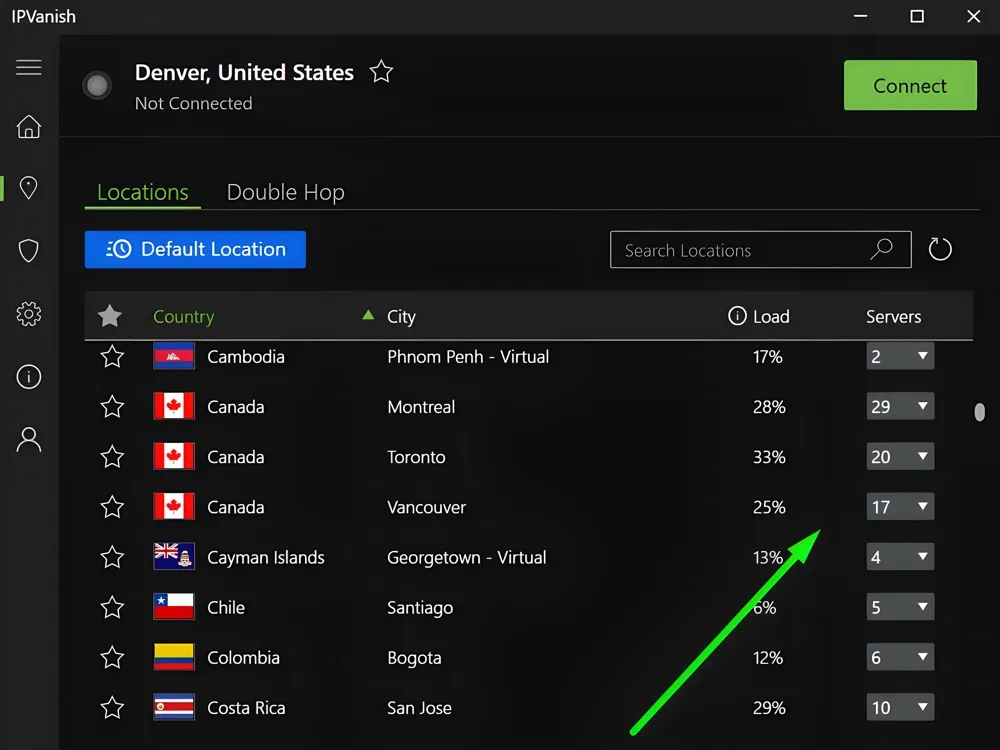Favorite the Cayman Islands row star

112,557
